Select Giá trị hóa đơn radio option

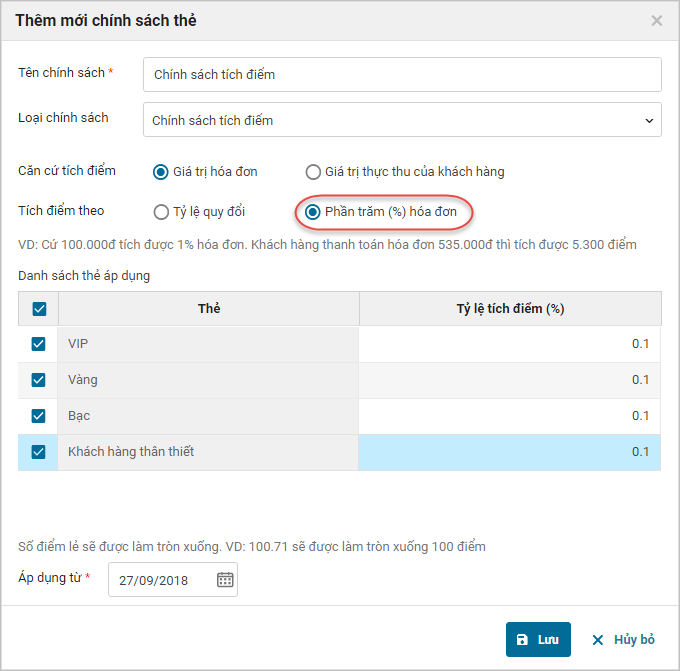point(160,172)
